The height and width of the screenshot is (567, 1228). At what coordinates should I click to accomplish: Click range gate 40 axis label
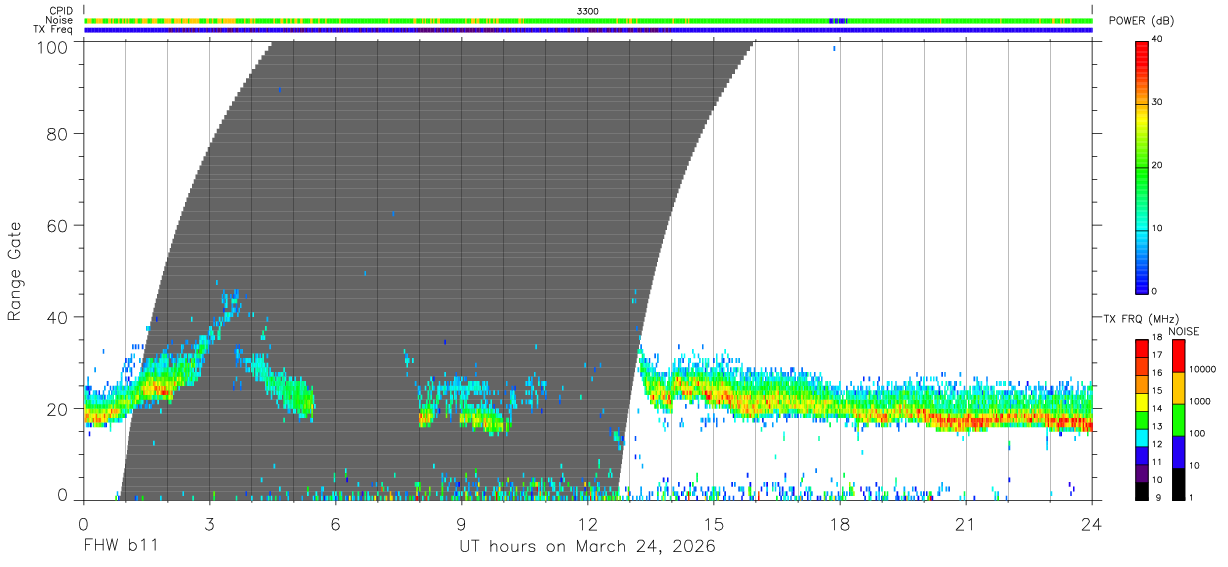coord(59,317)
